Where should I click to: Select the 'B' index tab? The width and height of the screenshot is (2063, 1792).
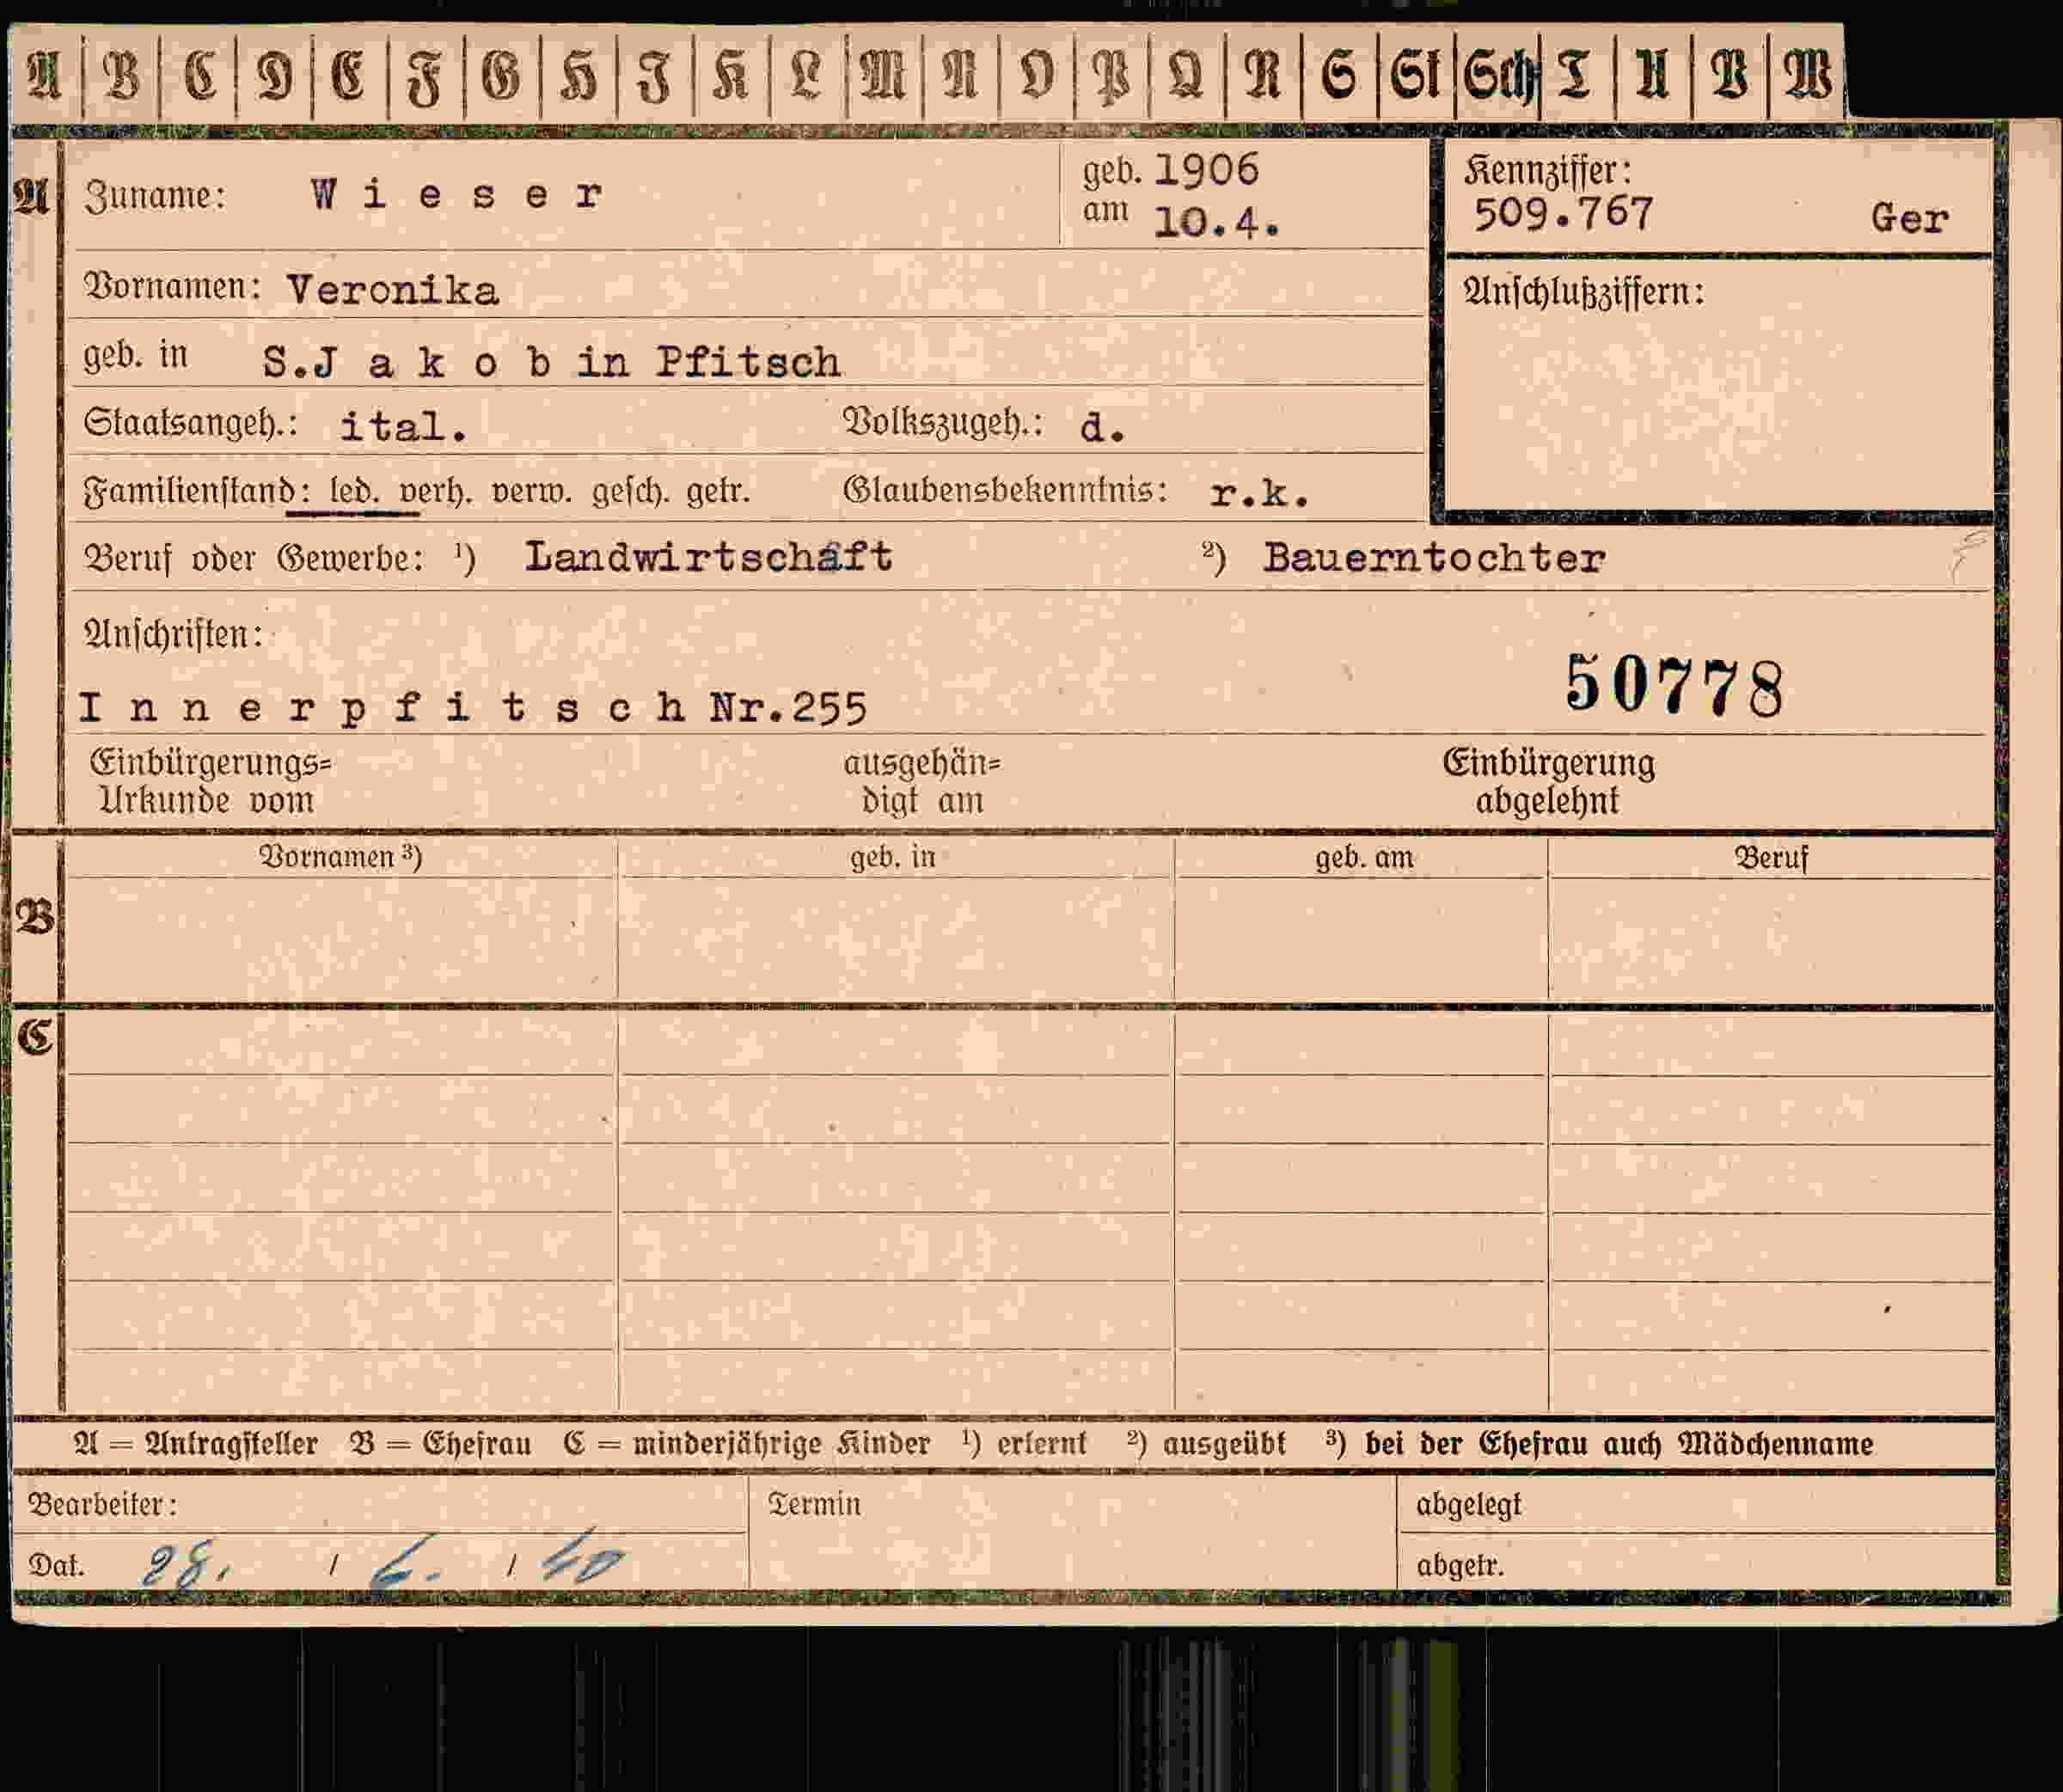pyautogui.click(x=121, y=76)
